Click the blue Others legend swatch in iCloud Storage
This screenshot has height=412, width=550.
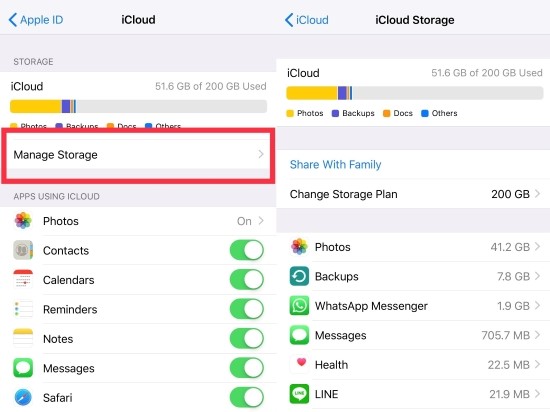pyautogui.click(x=425, y=113)
